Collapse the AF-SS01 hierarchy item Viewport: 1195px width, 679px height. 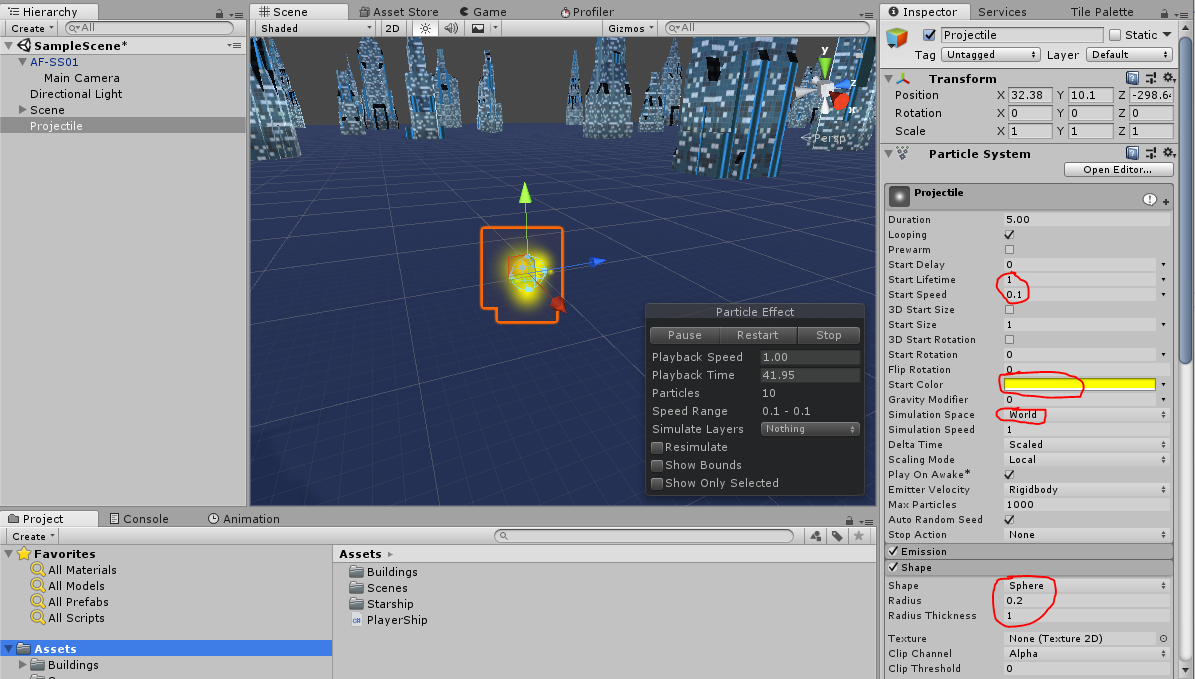[23, 62]
